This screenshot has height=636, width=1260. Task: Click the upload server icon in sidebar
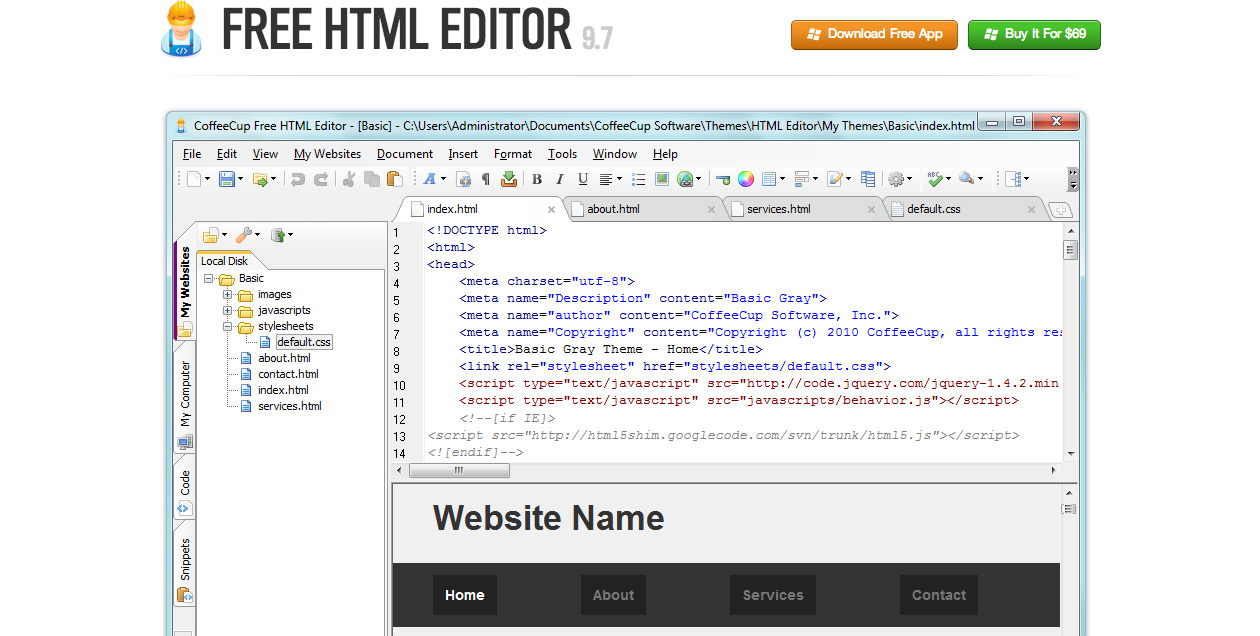click(279, 235)
